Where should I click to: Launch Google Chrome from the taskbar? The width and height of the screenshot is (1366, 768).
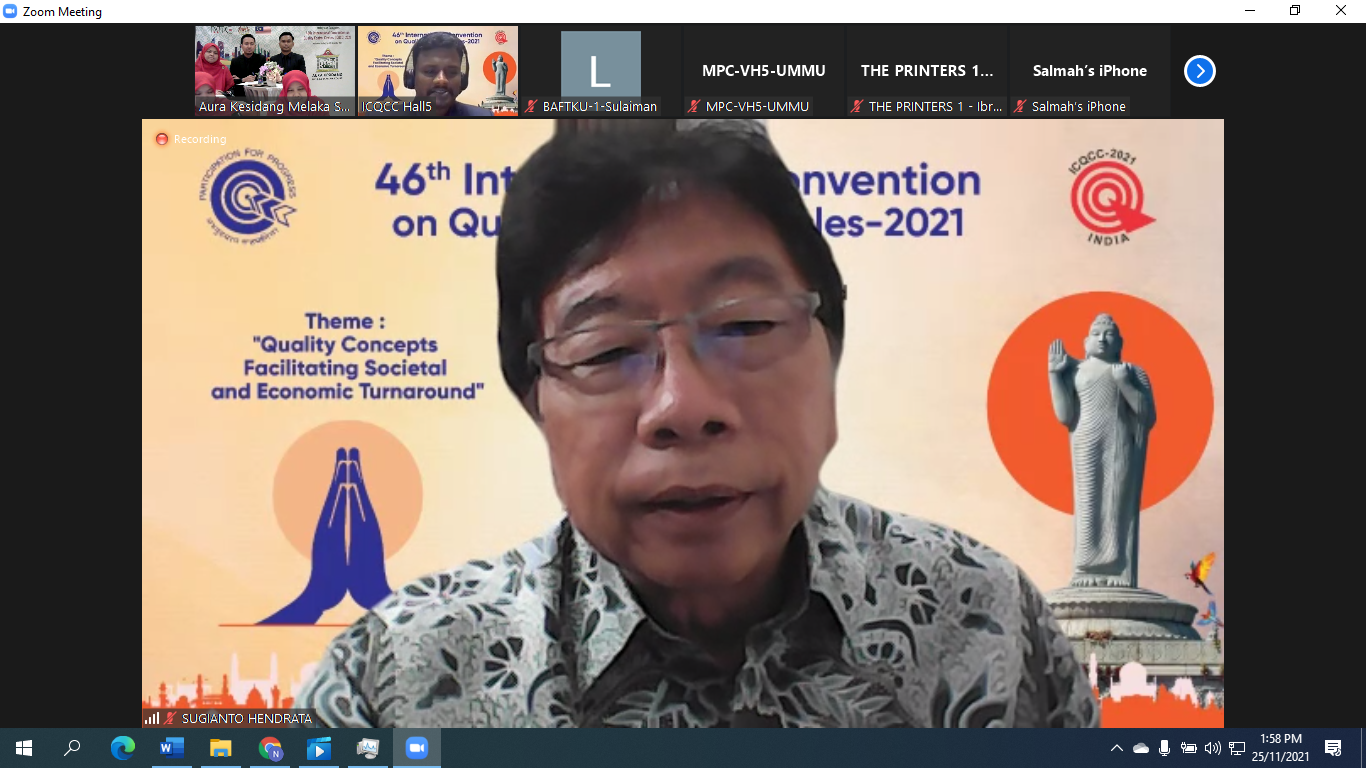(x=270, y=746)
